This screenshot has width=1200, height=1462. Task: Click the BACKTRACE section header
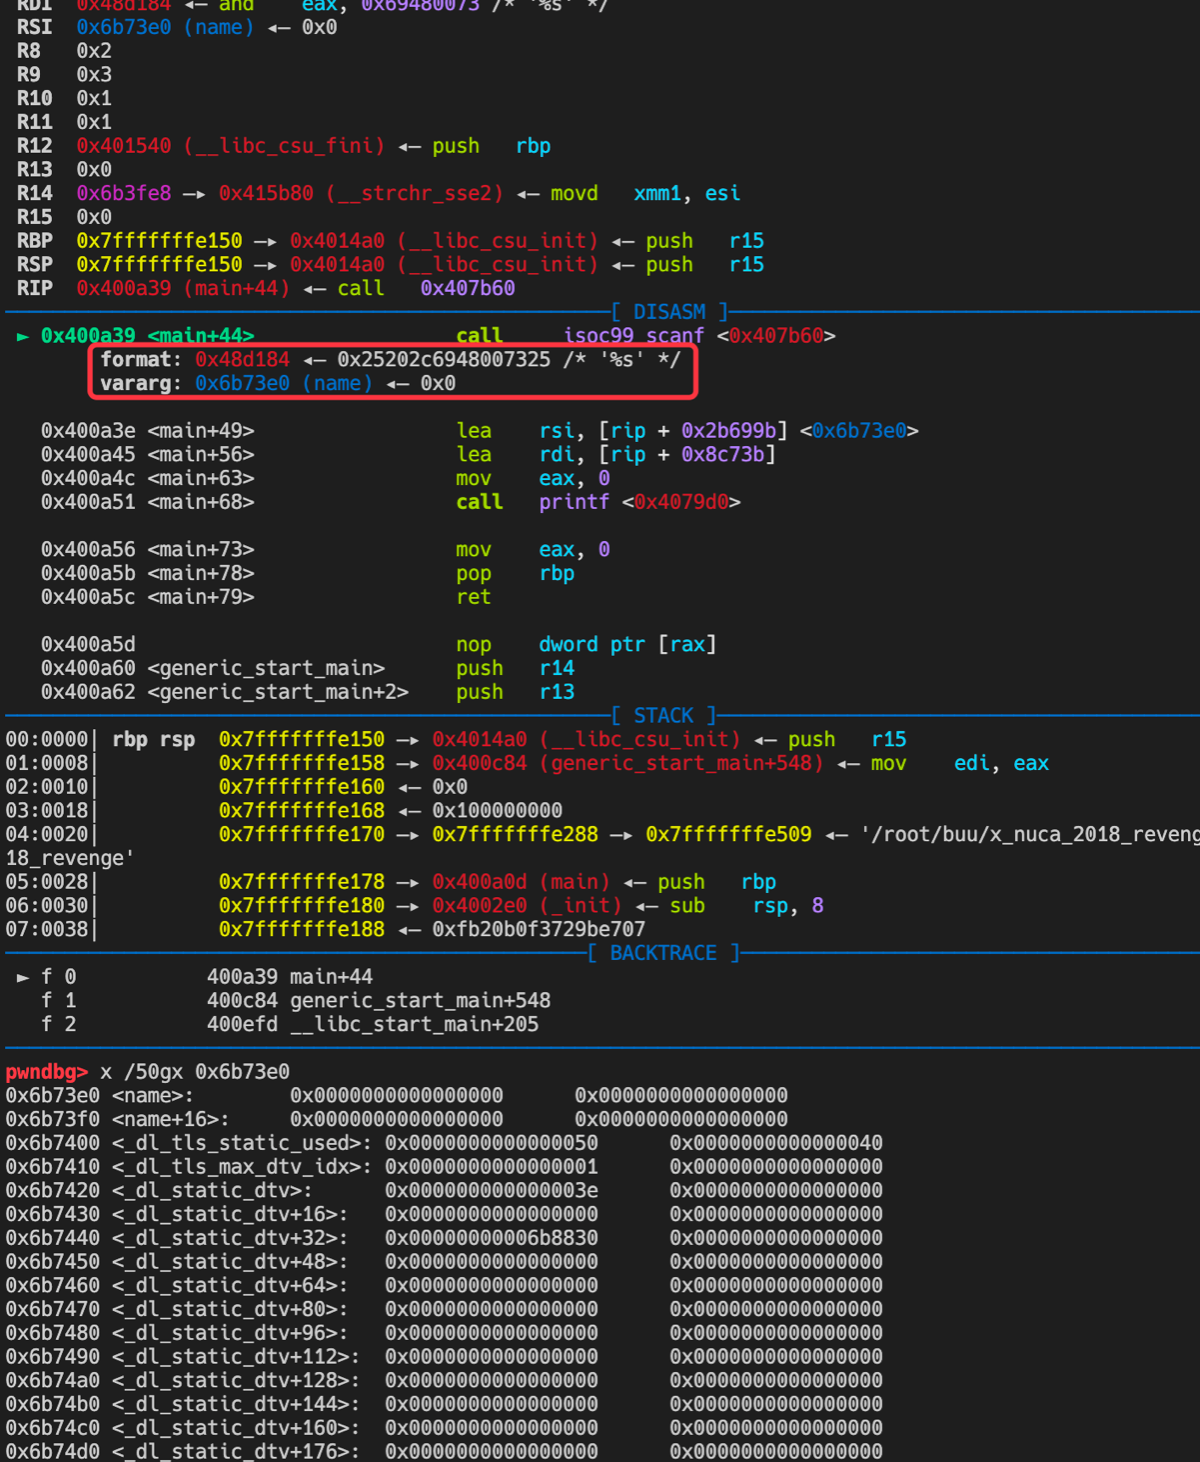pos(663,953)
